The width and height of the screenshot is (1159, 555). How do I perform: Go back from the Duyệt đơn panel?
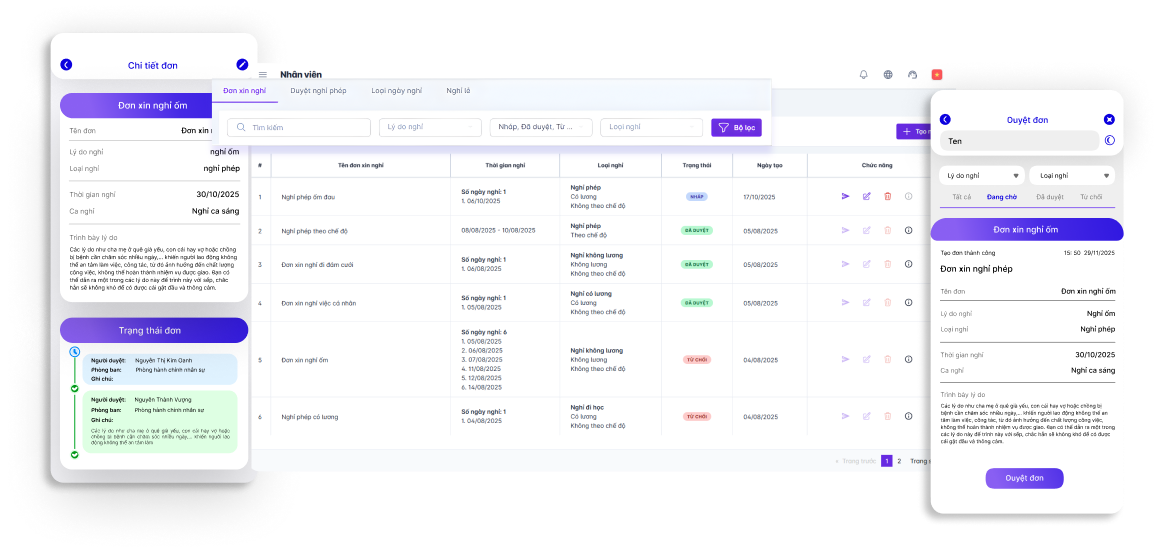pos(945,119)
